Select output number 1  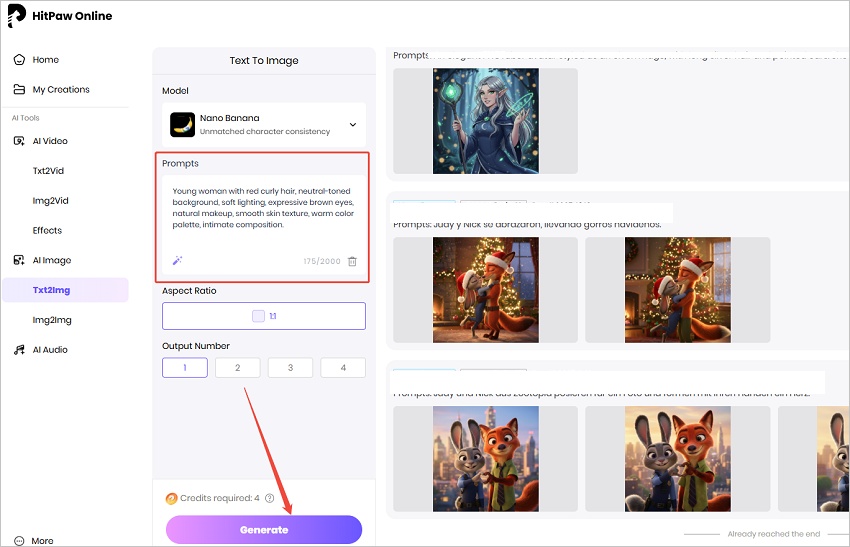pyautogui.click(x=185, y=368)
